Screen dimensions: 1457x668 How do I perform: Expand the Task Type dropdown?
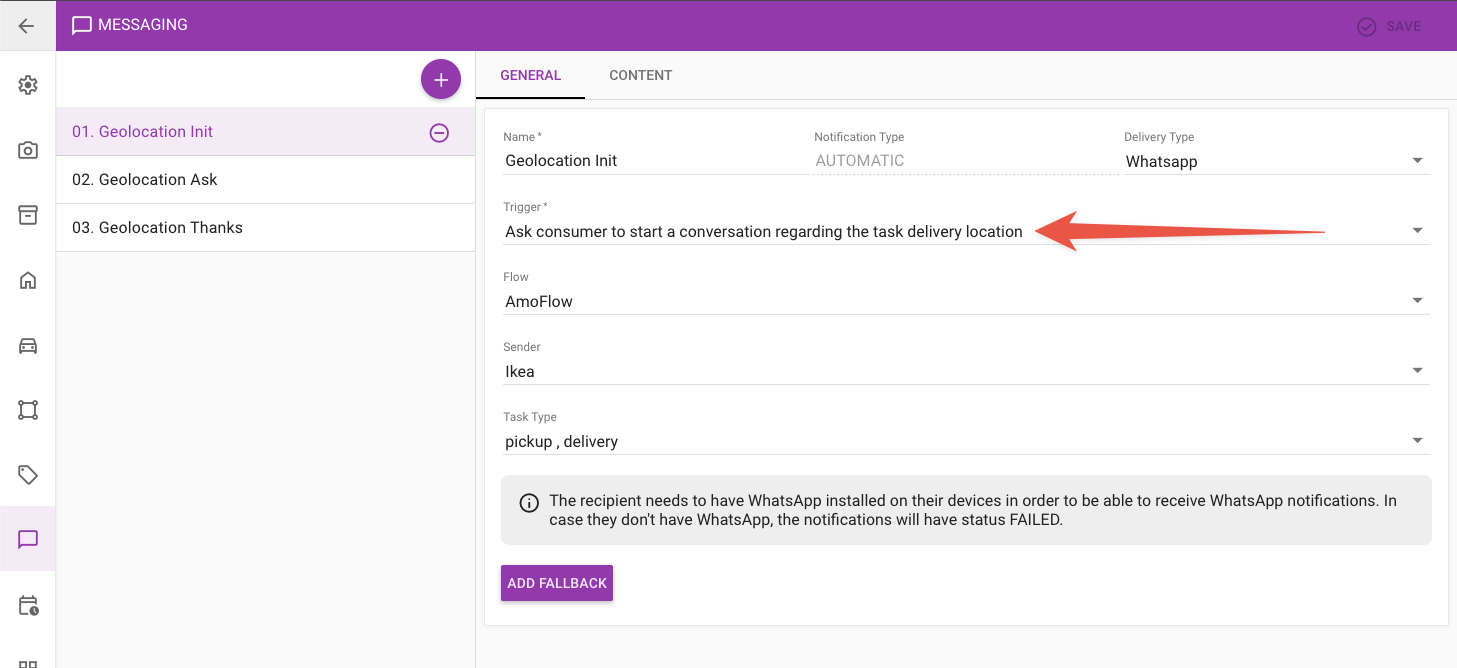pos(966,441)
